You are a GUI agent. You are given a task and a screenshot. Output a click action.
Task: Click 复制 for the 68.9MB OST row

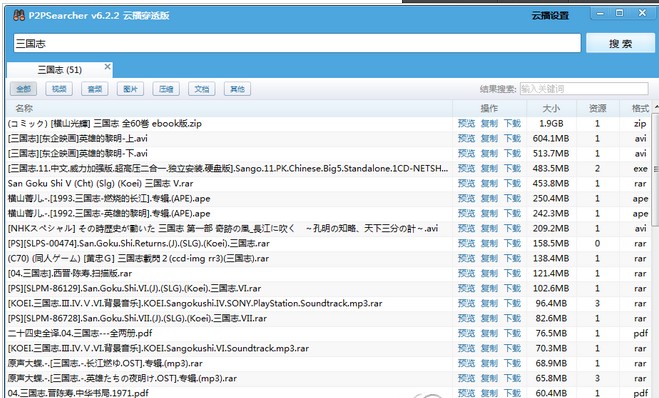click(489, 364)
